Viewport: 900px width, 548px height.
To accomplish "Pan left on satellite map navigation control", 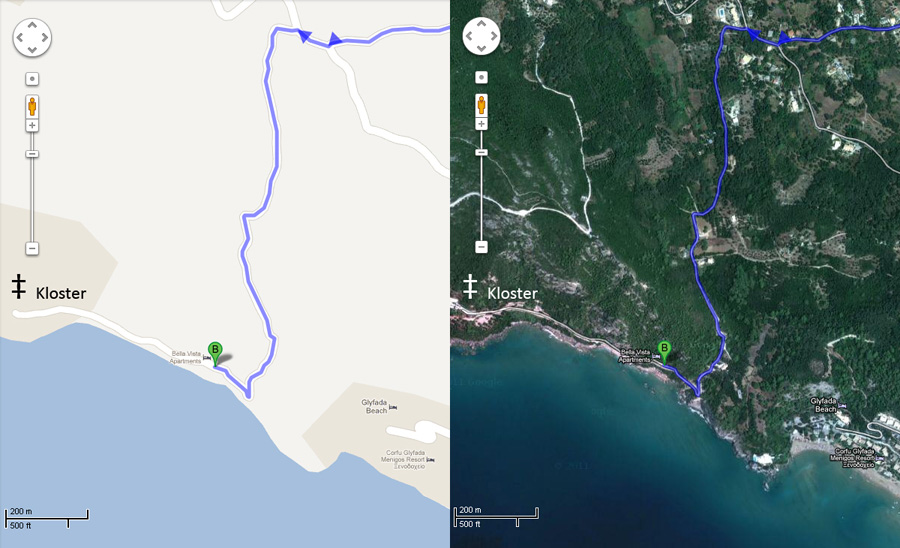I will pyautogui.click(x=469, y=36).
